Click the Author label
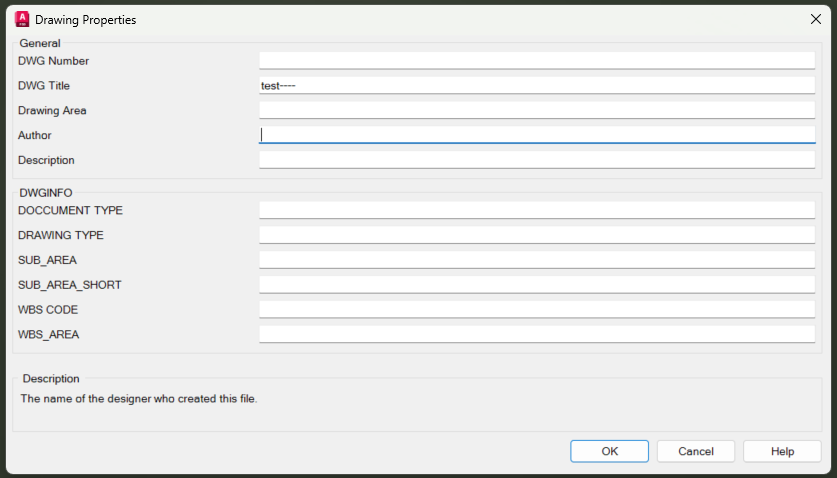837x478 pixels. (35, 135)
